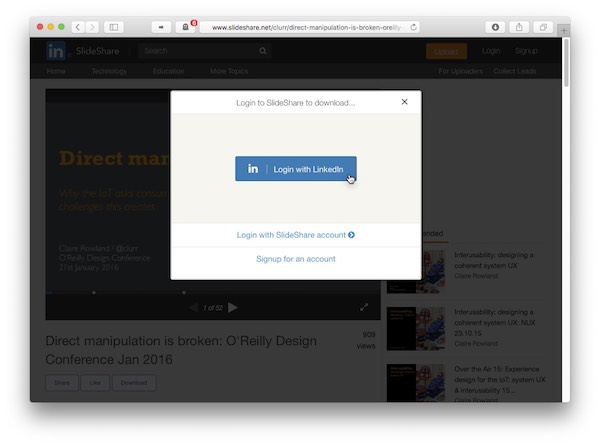Open thumbnail for Interusability NUX 23.10.15
The width and height of the screenshot is (600, 445).
pos(416,329)
